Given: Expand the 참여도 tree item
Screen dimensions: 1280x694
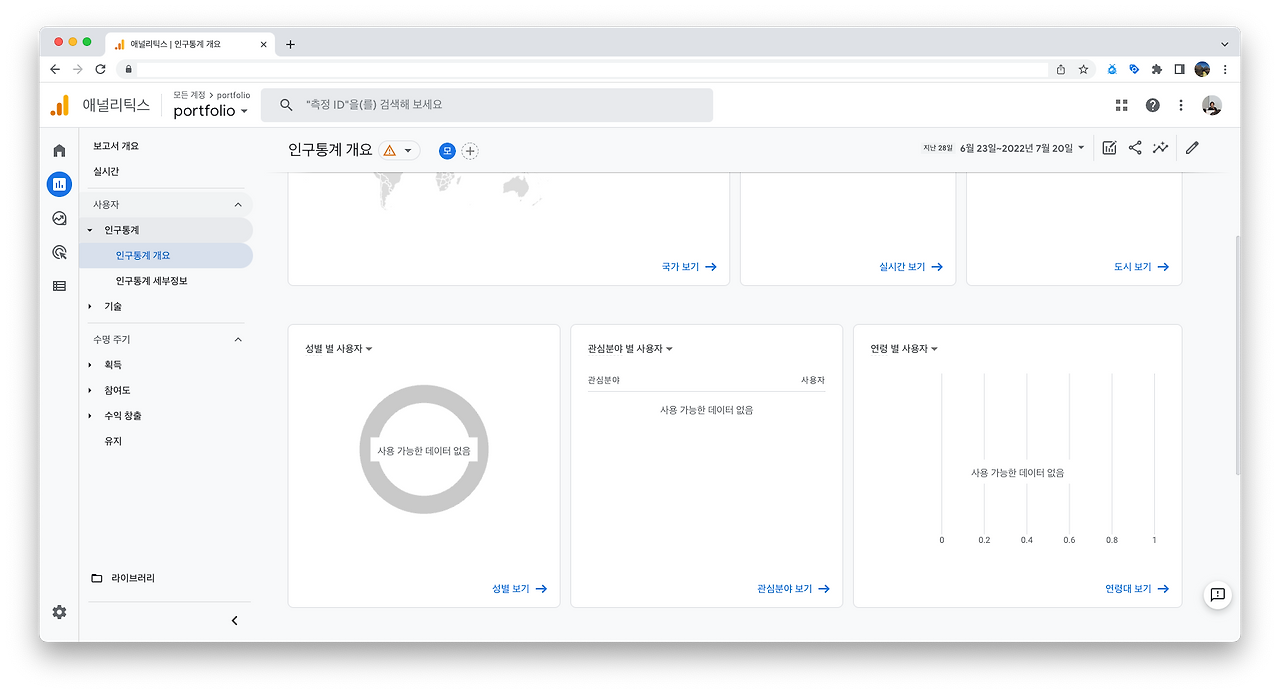Looking at the screenshot, I should click(90, 390).
